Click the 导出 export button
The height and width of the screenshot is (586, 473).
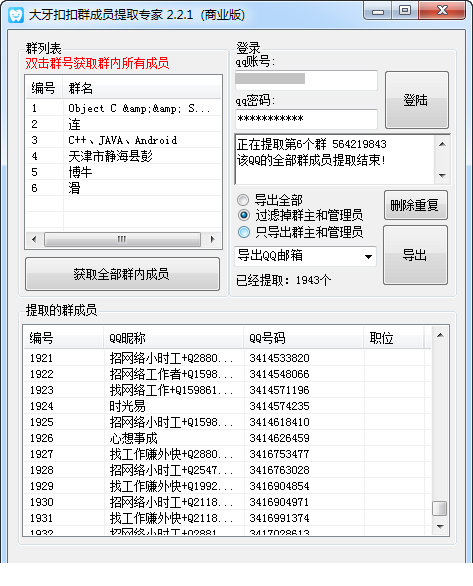(415, 255)
